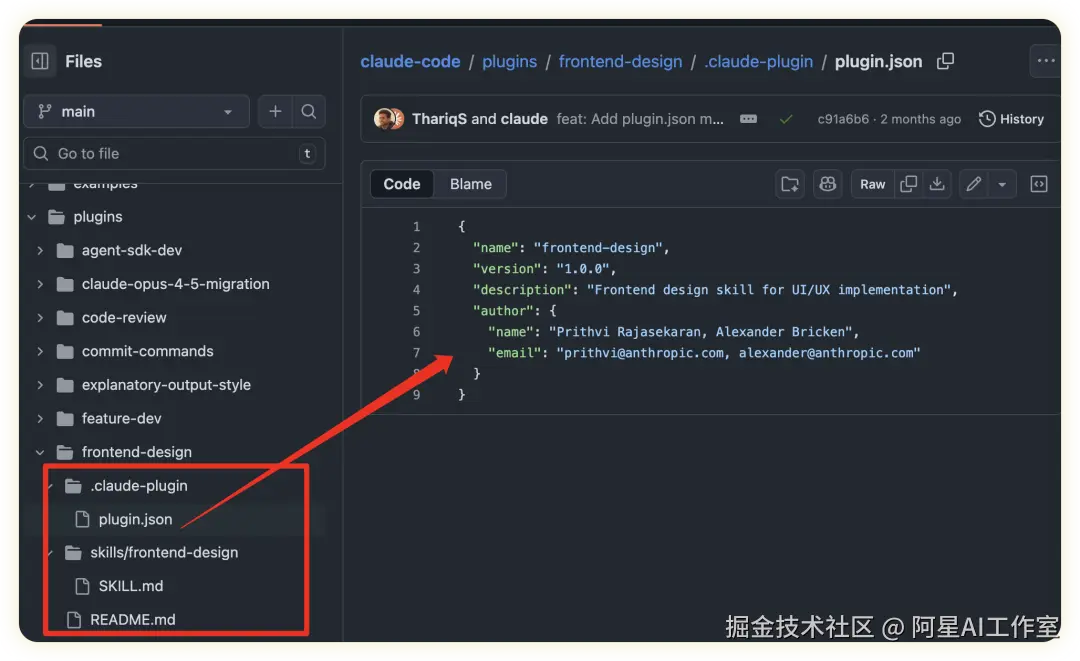1080x661 pixels.
Task: Click line number 1
Action: coord(416,227)
